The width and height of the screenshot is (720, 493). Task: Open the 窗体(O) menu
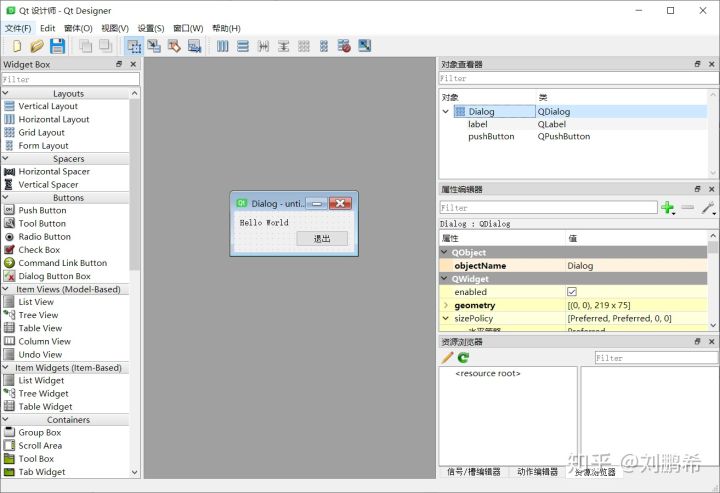point(78,28)
